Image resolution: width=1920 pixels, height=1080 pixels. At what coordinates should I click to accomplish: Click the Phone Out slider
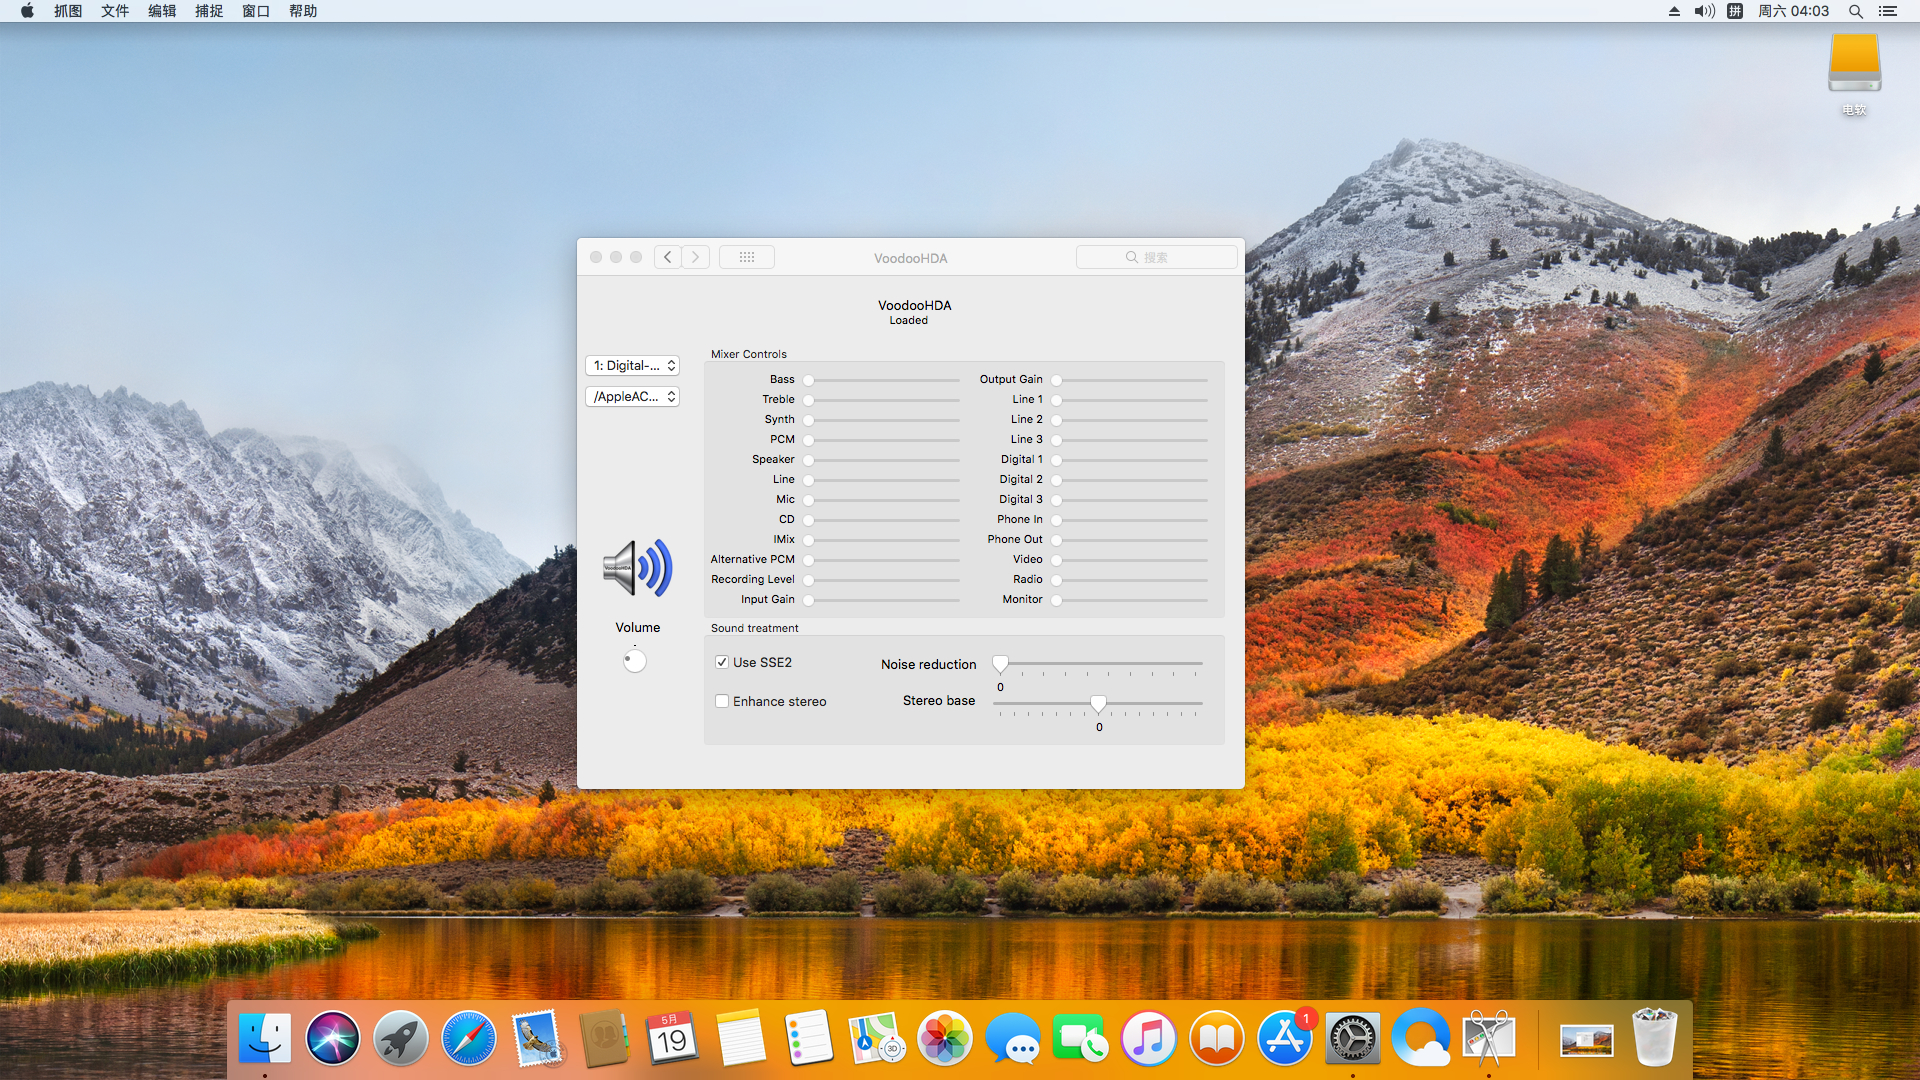[1129, 540]
